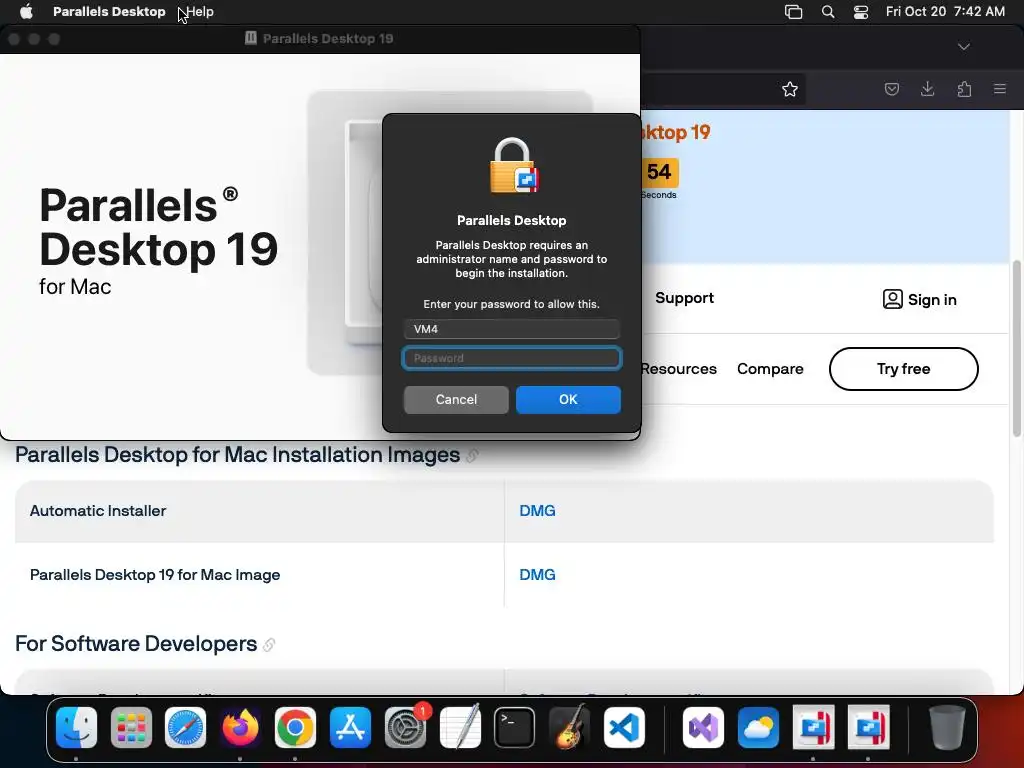This screenshot has width=1024, height=768.
Task: Click Parallels Desktop 19 for Mac Image label
Action: click(155, 575)
